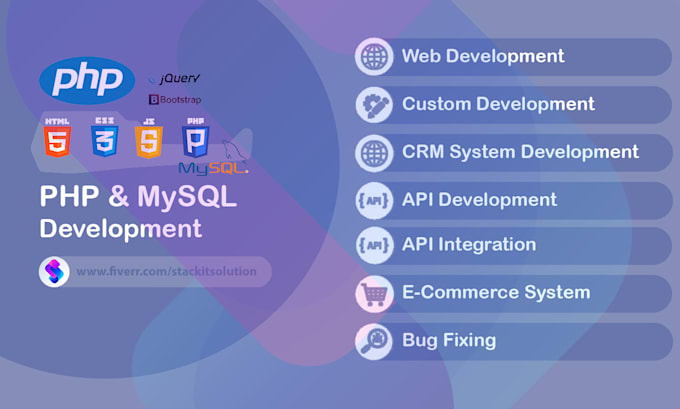This screenshot has height=409, width=680.
Task: Click the Stack IT Solution S logo
Action: point(54,272)
